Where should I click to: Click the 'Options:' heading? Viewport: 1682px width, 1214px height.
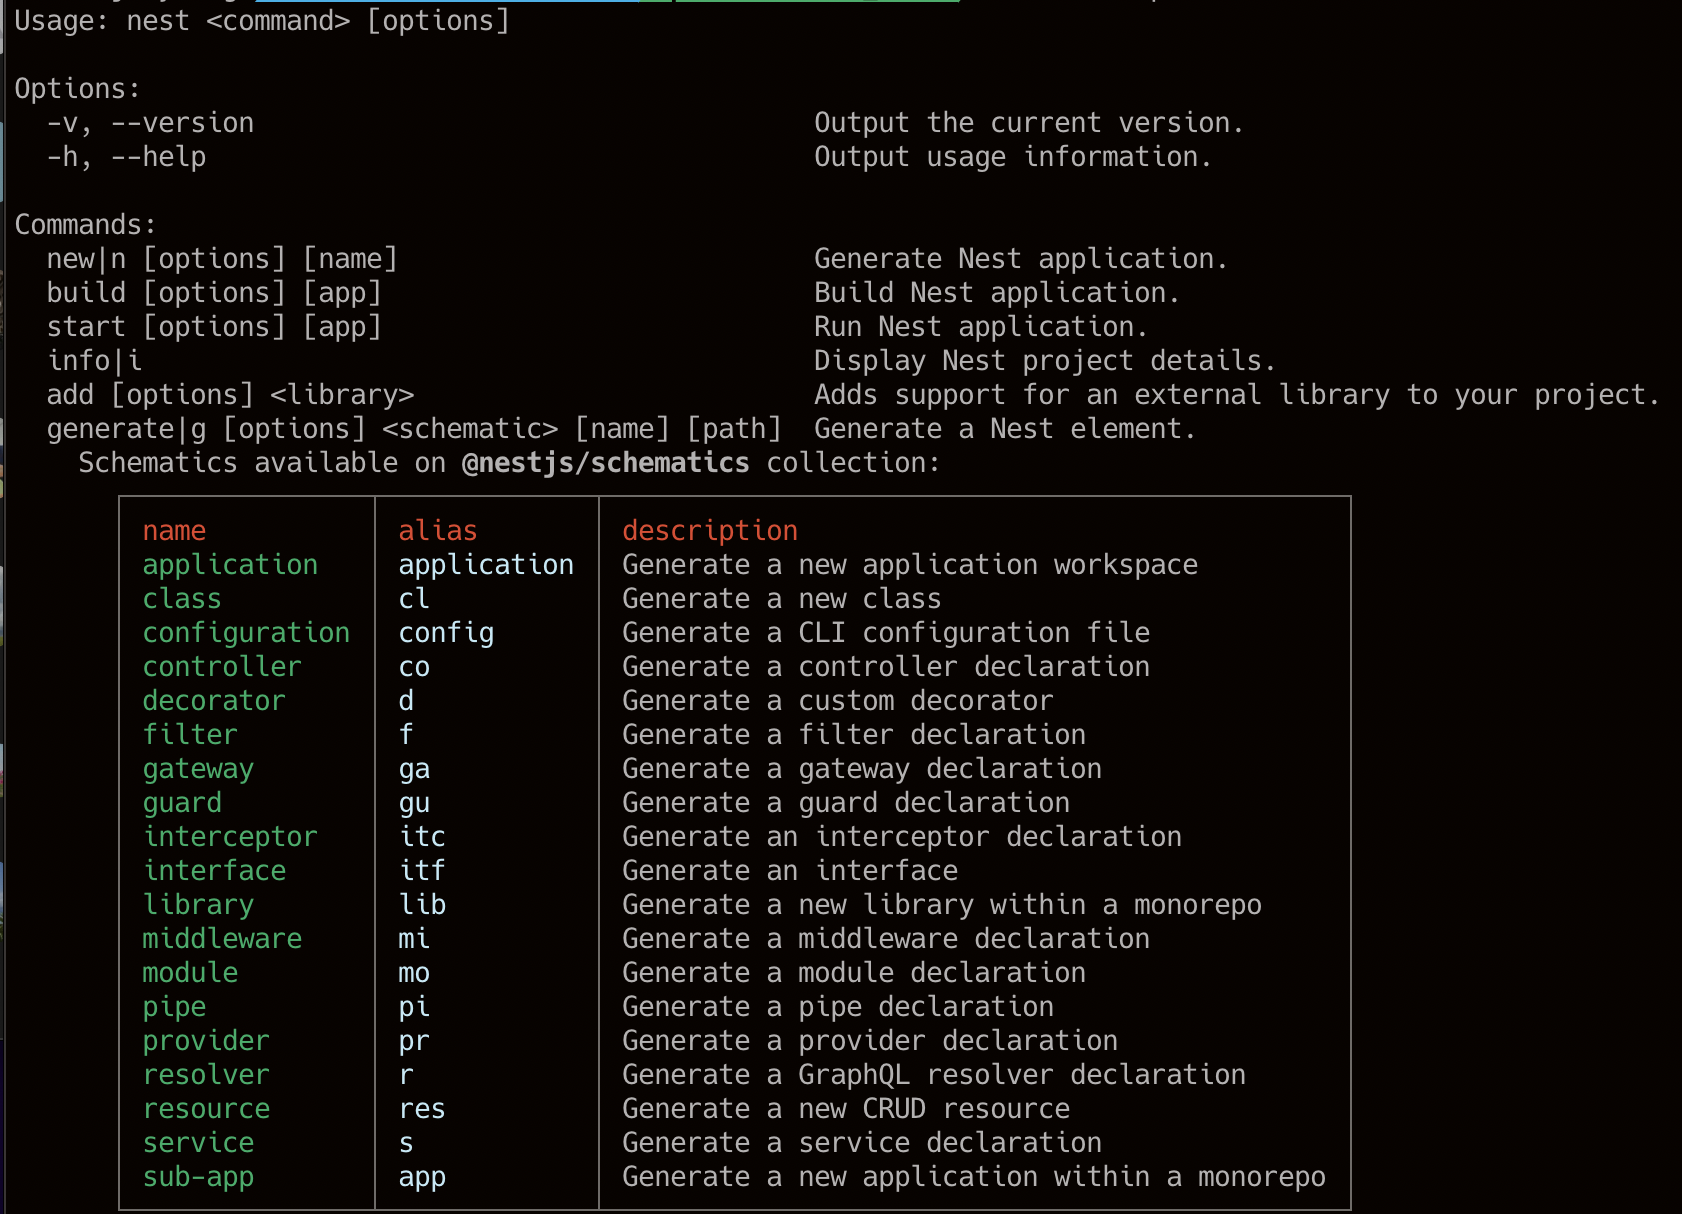point(77,89)
